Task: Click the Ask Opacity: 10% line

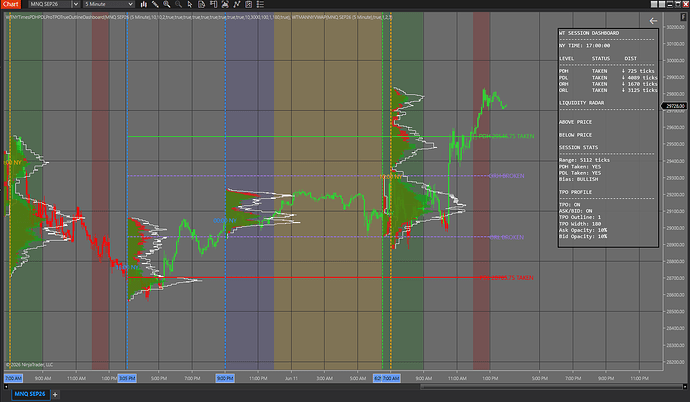Action: tap(583, 230)
